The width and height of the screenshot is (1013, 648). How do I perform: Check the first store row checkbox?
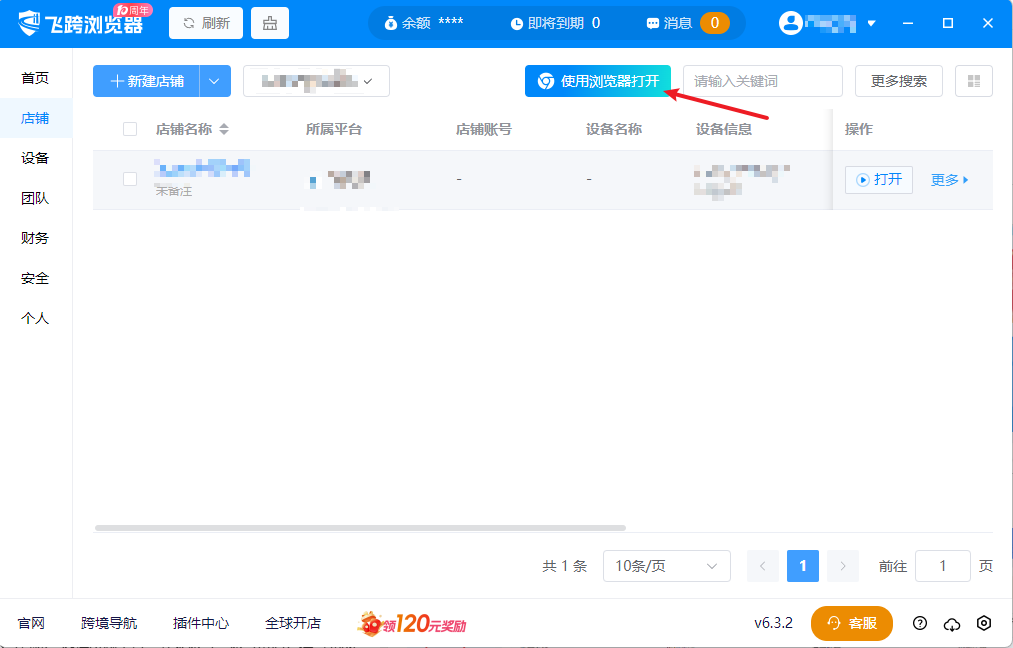click(130, 179)
